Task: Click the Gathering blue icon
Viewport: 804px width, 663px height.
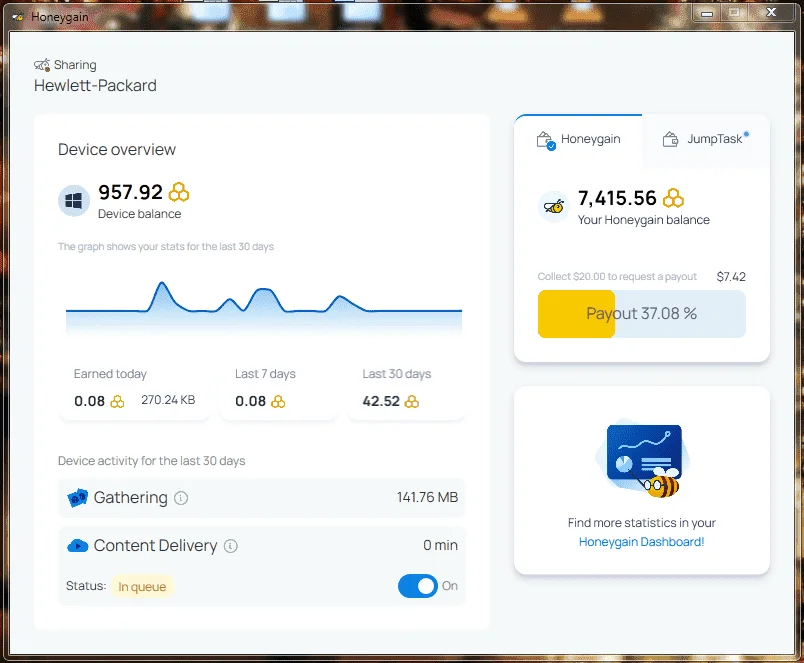Action: (77, 498)
